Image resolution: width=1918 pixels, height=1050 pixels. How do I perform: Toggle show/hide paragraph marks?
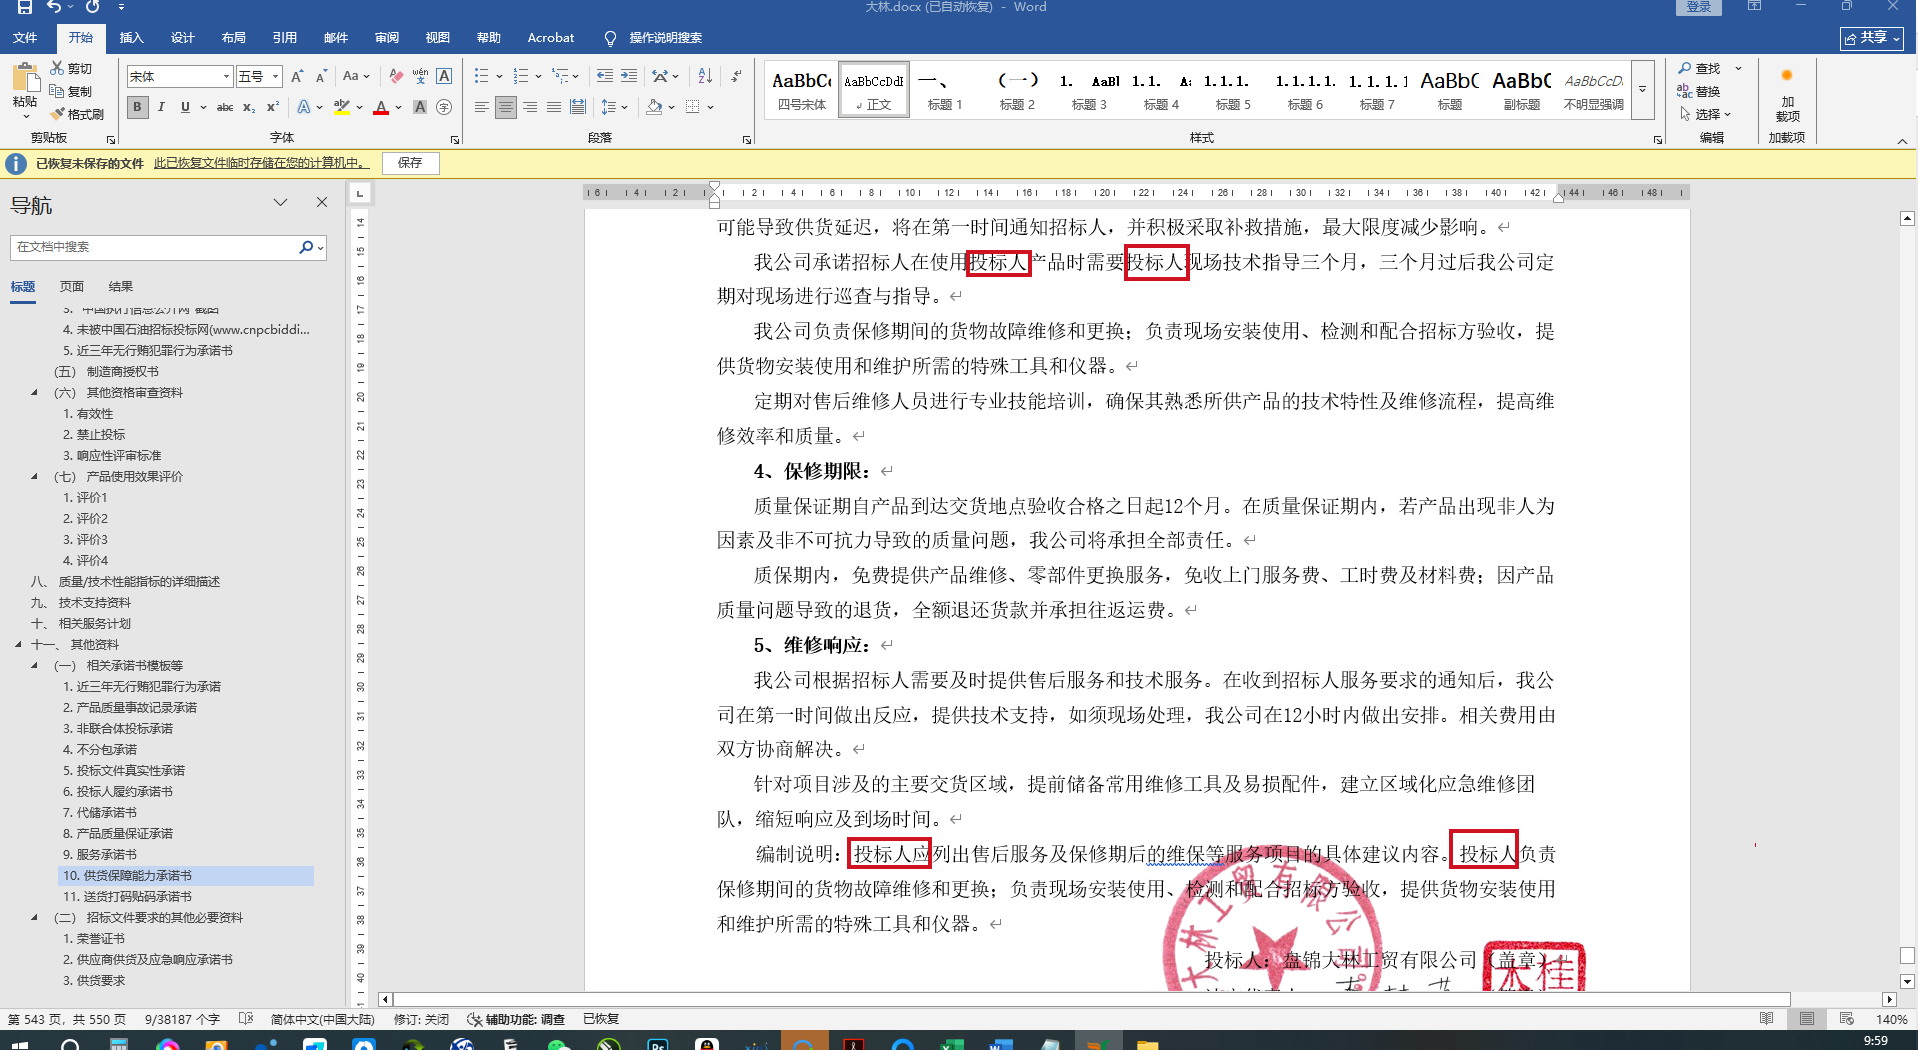(737, 76)
